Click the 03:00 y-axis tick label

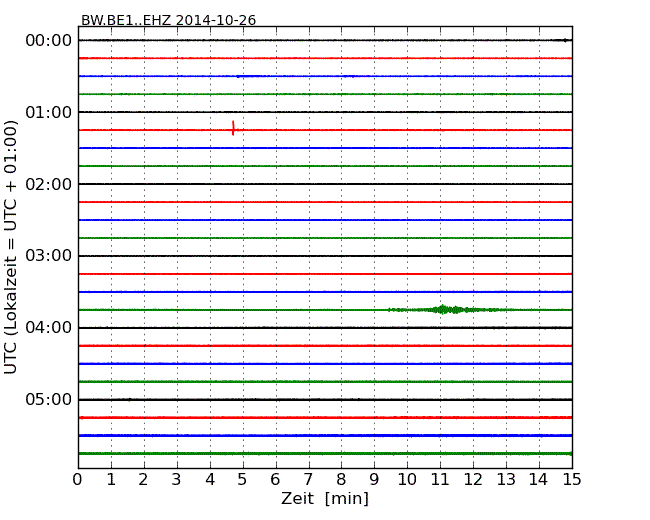49,255
